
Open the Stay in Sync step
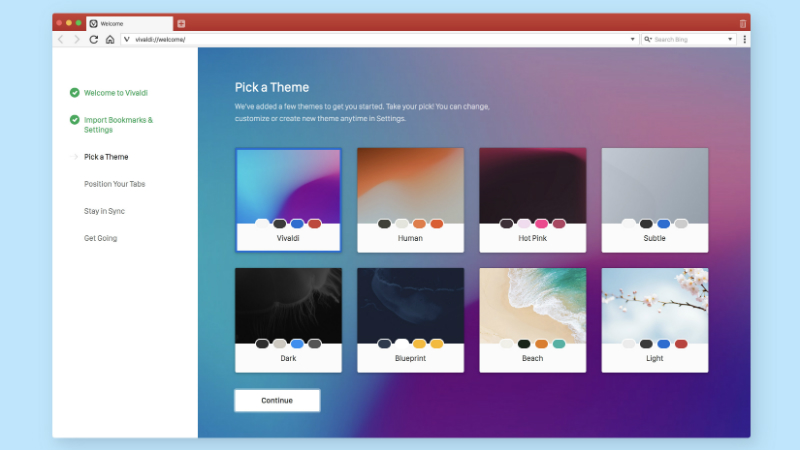[104, 211]
